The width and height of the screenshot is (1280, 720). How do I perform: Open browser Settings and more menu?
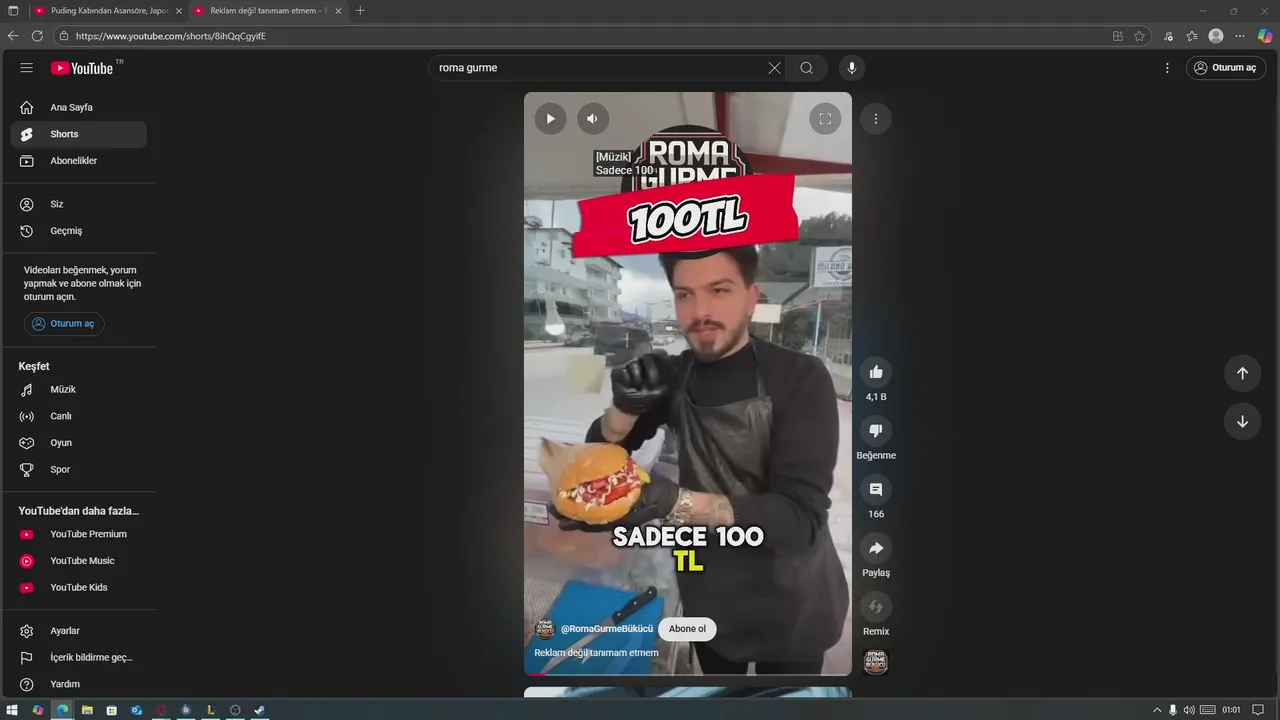(1240, 36)
